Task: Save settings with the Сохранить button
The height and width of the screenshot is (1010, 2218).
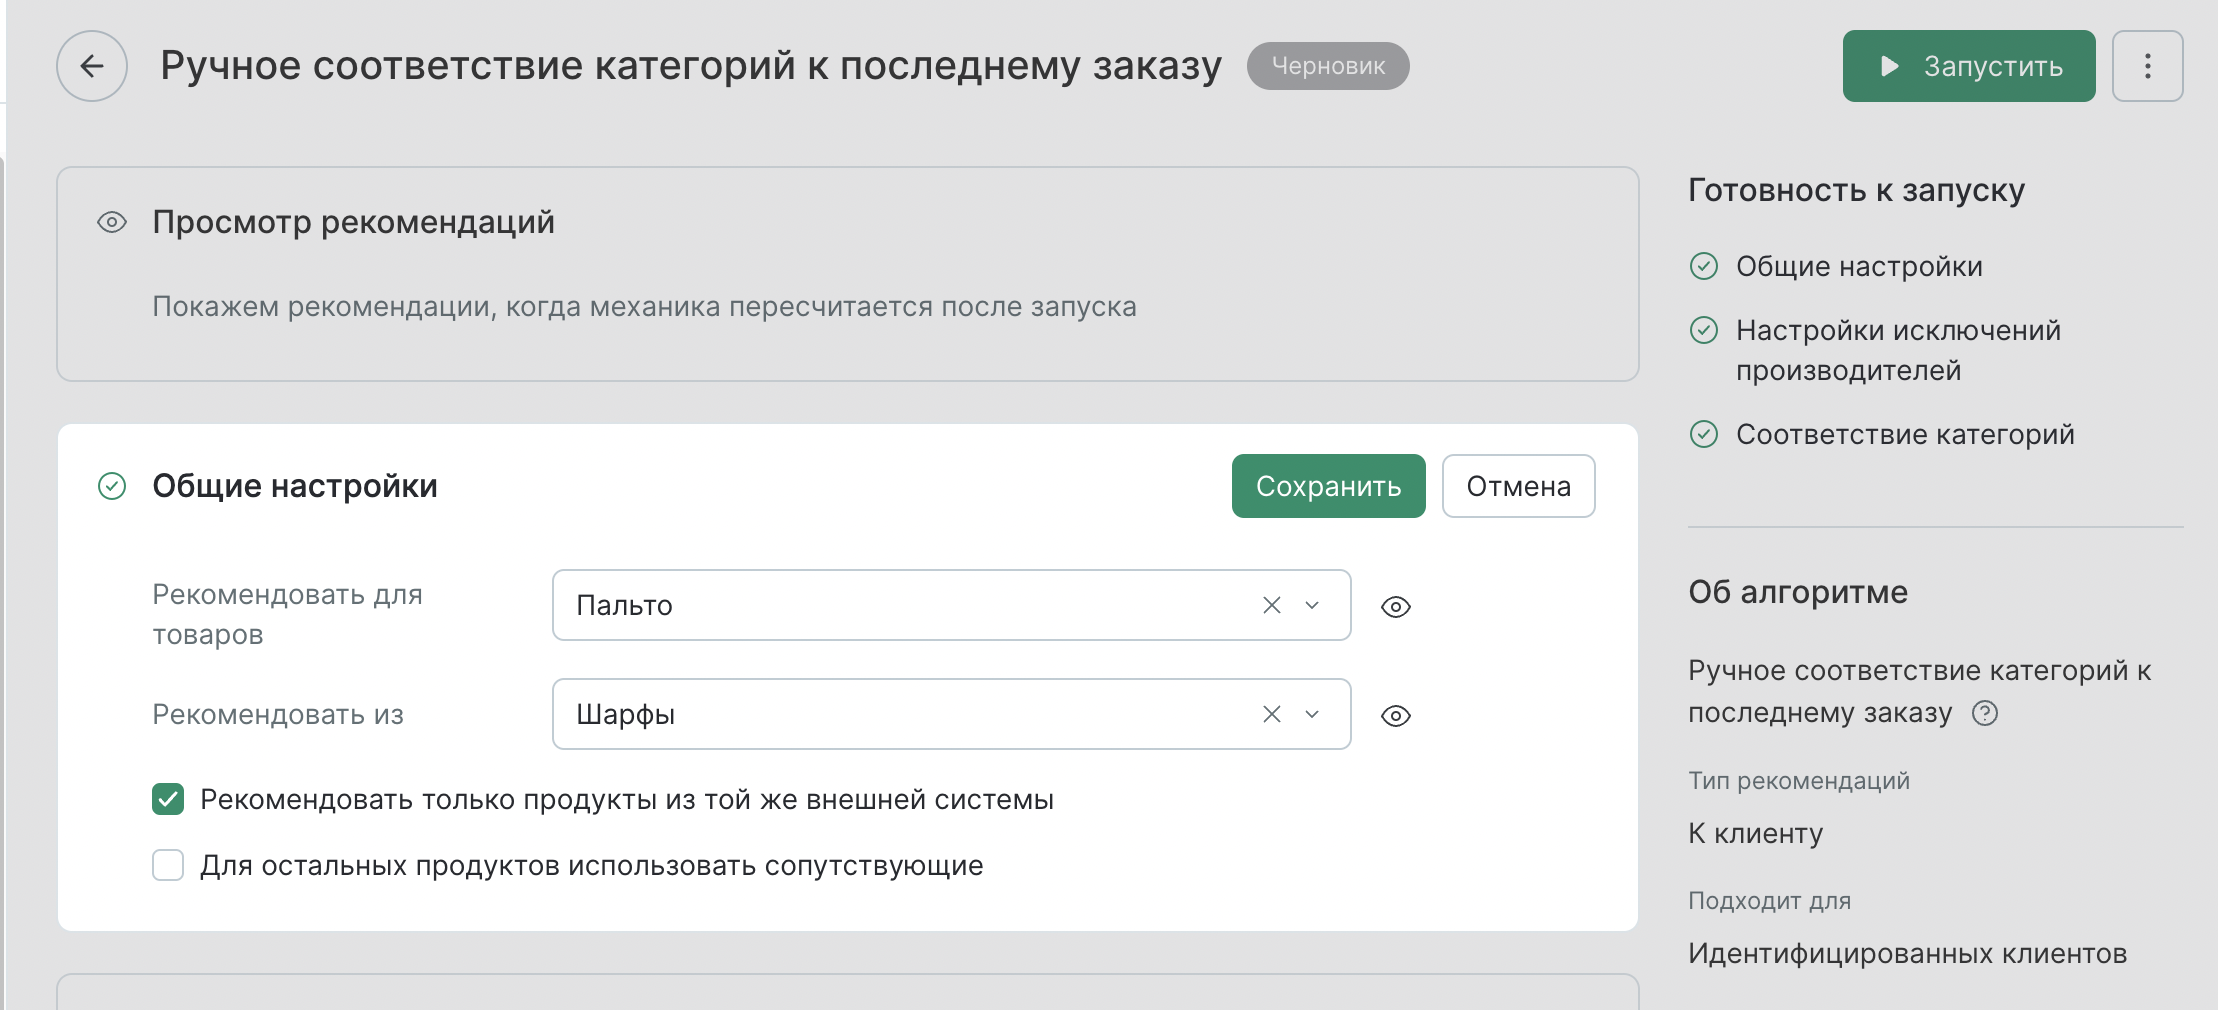Action: (x=1328, y=486)
